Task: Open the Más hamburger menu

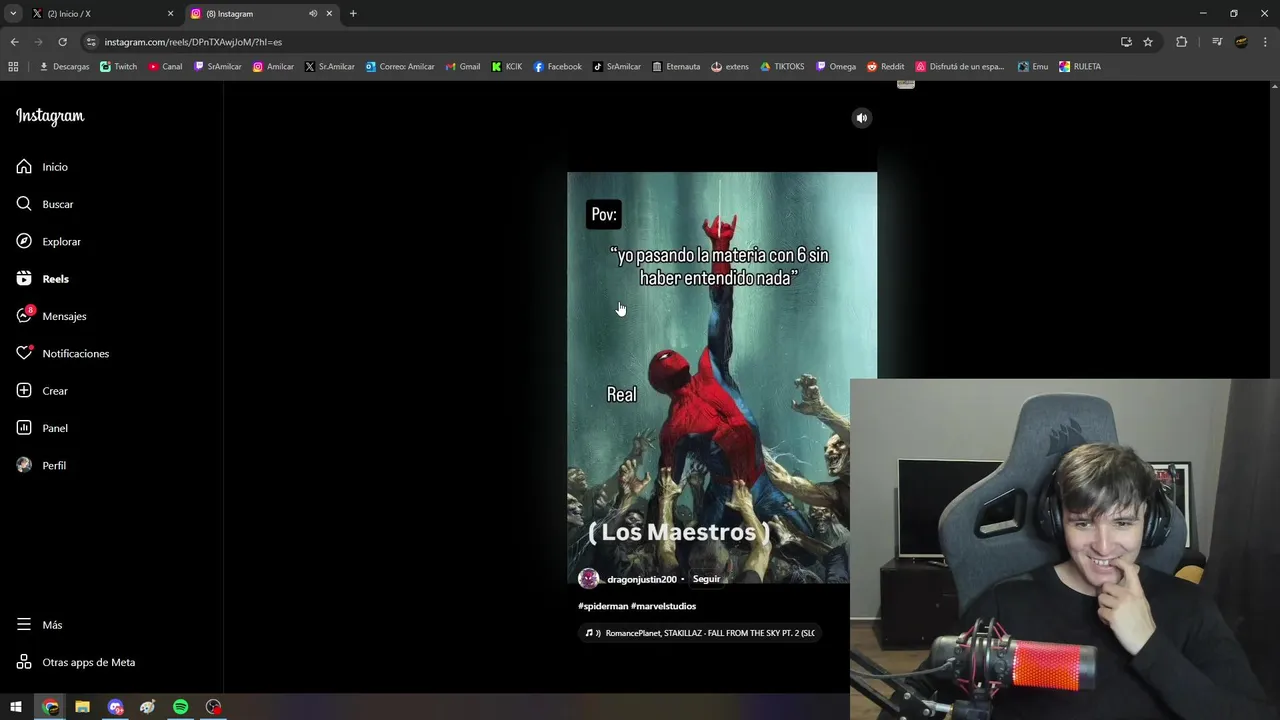Action: [39, 625]
